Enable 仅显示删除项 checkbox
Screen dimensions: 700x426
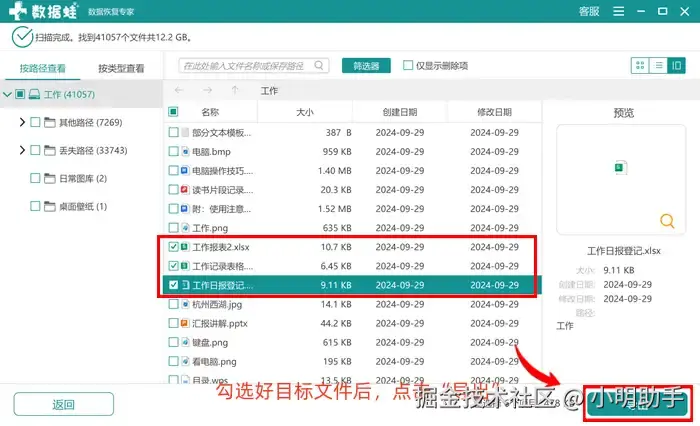[x=408, y=65]
